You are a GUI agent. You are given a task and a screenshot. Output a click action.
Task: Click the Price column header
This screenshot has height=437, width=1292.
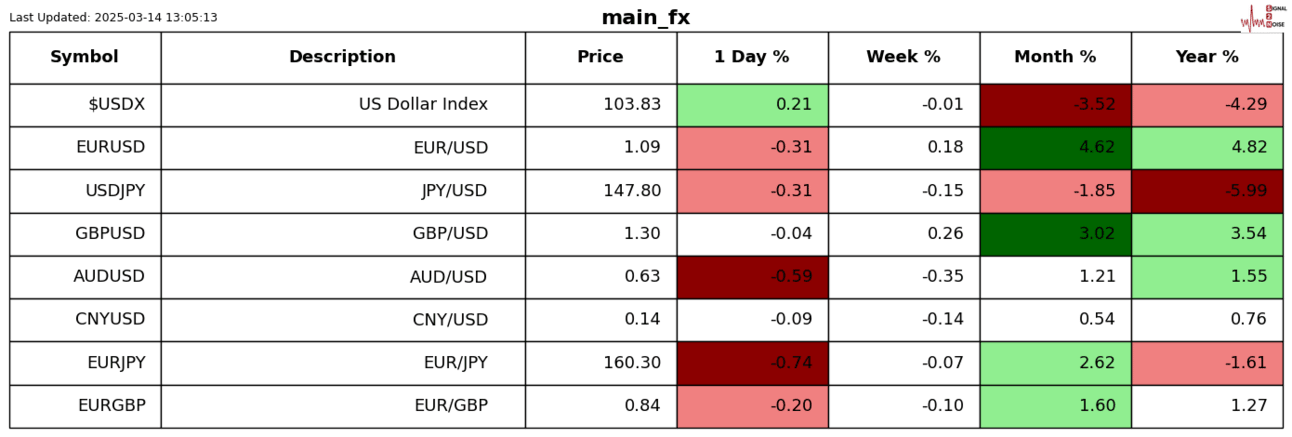click(x=600, y=57)
